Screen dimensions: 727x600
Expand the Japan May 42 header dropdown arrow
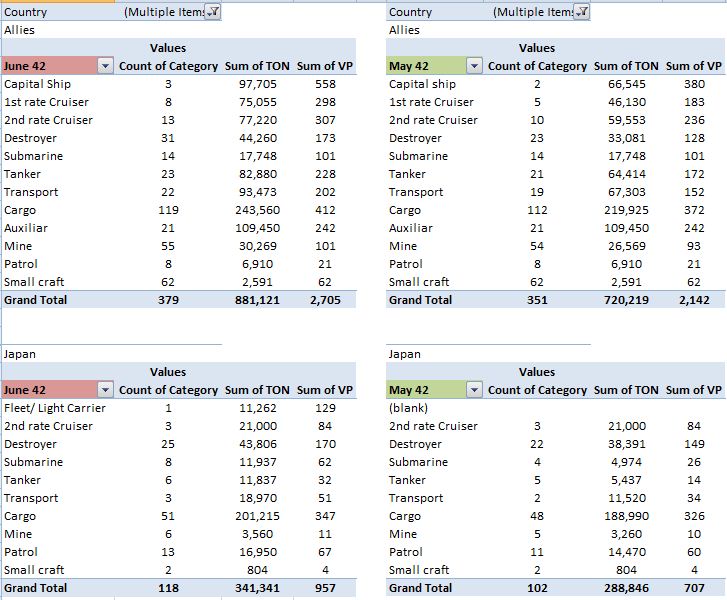(474, 390)
